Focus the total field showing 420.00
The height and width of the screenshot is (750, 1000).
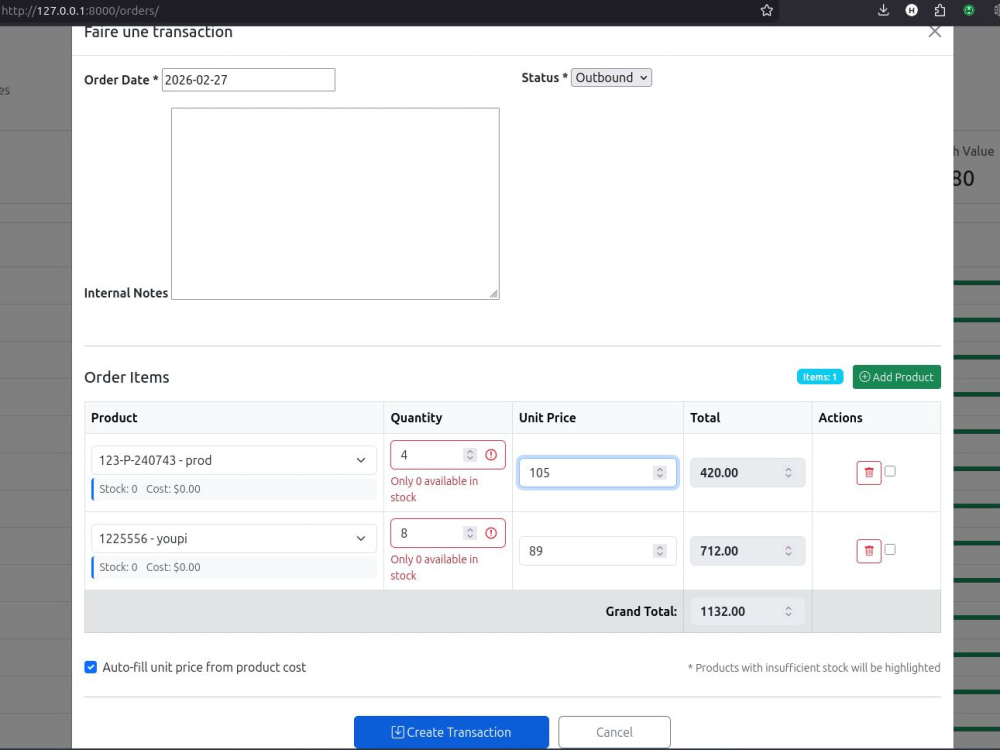(747, 473)
